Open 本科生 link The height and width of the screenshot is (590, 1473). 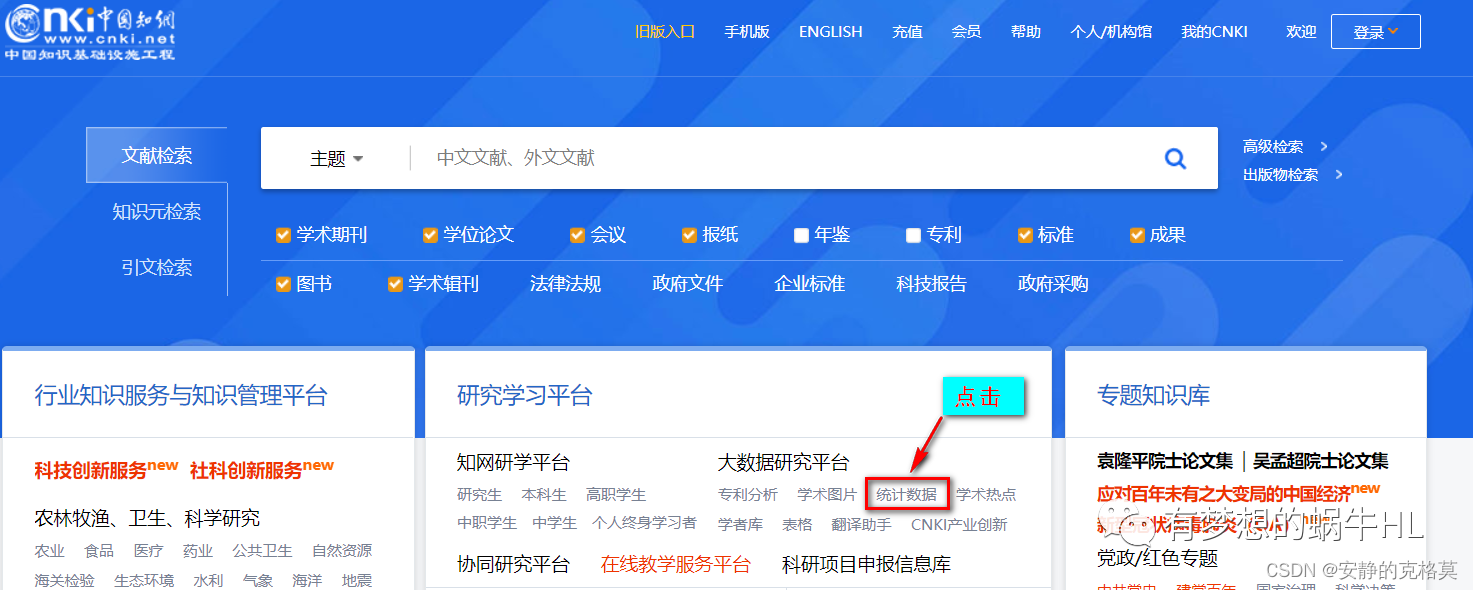tap(544, 494)
